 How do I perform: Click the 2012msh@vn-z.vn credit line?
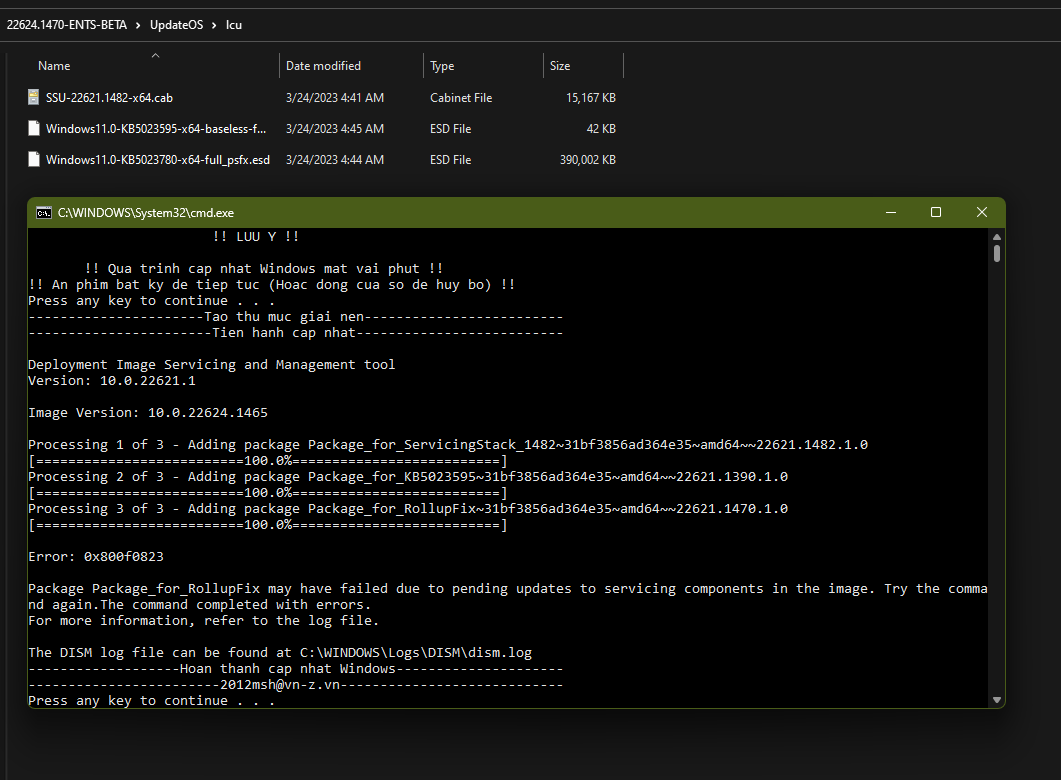[x=295, y=685]
